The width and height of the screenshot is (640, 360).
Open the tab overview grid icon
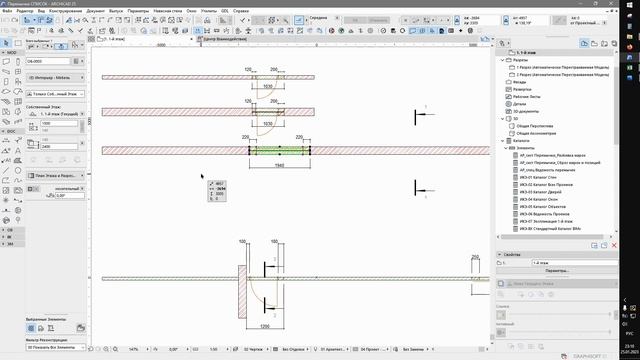click(91, 39)
